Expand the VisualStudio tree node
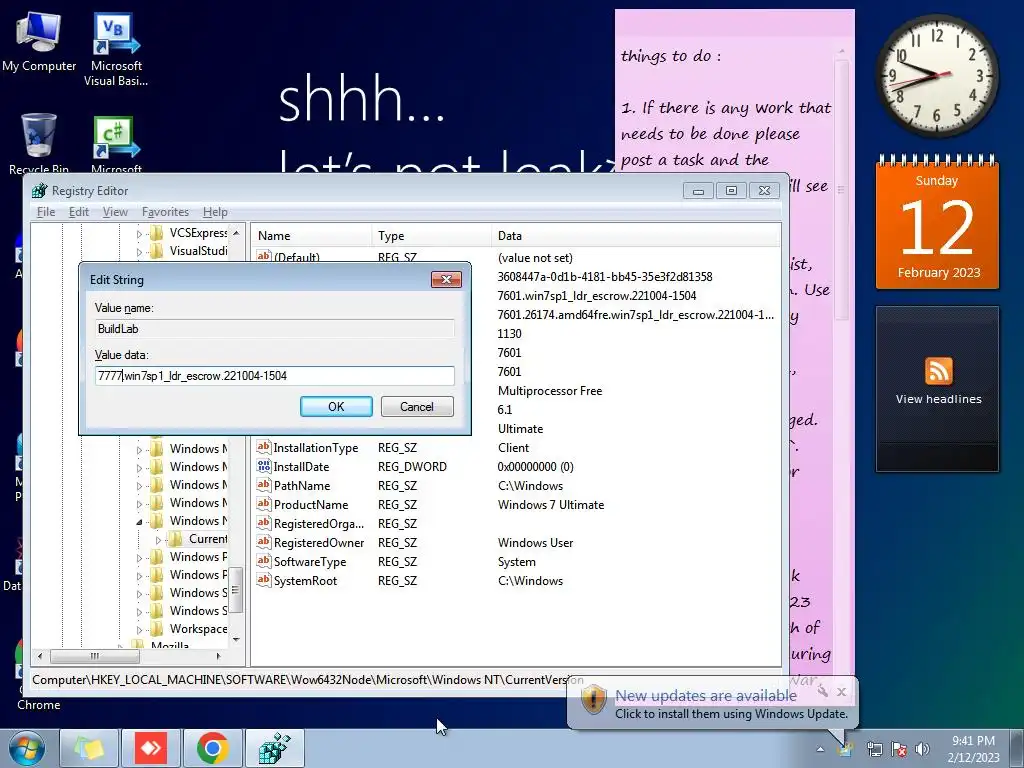The image size is (1024, 768). [139, 251]
